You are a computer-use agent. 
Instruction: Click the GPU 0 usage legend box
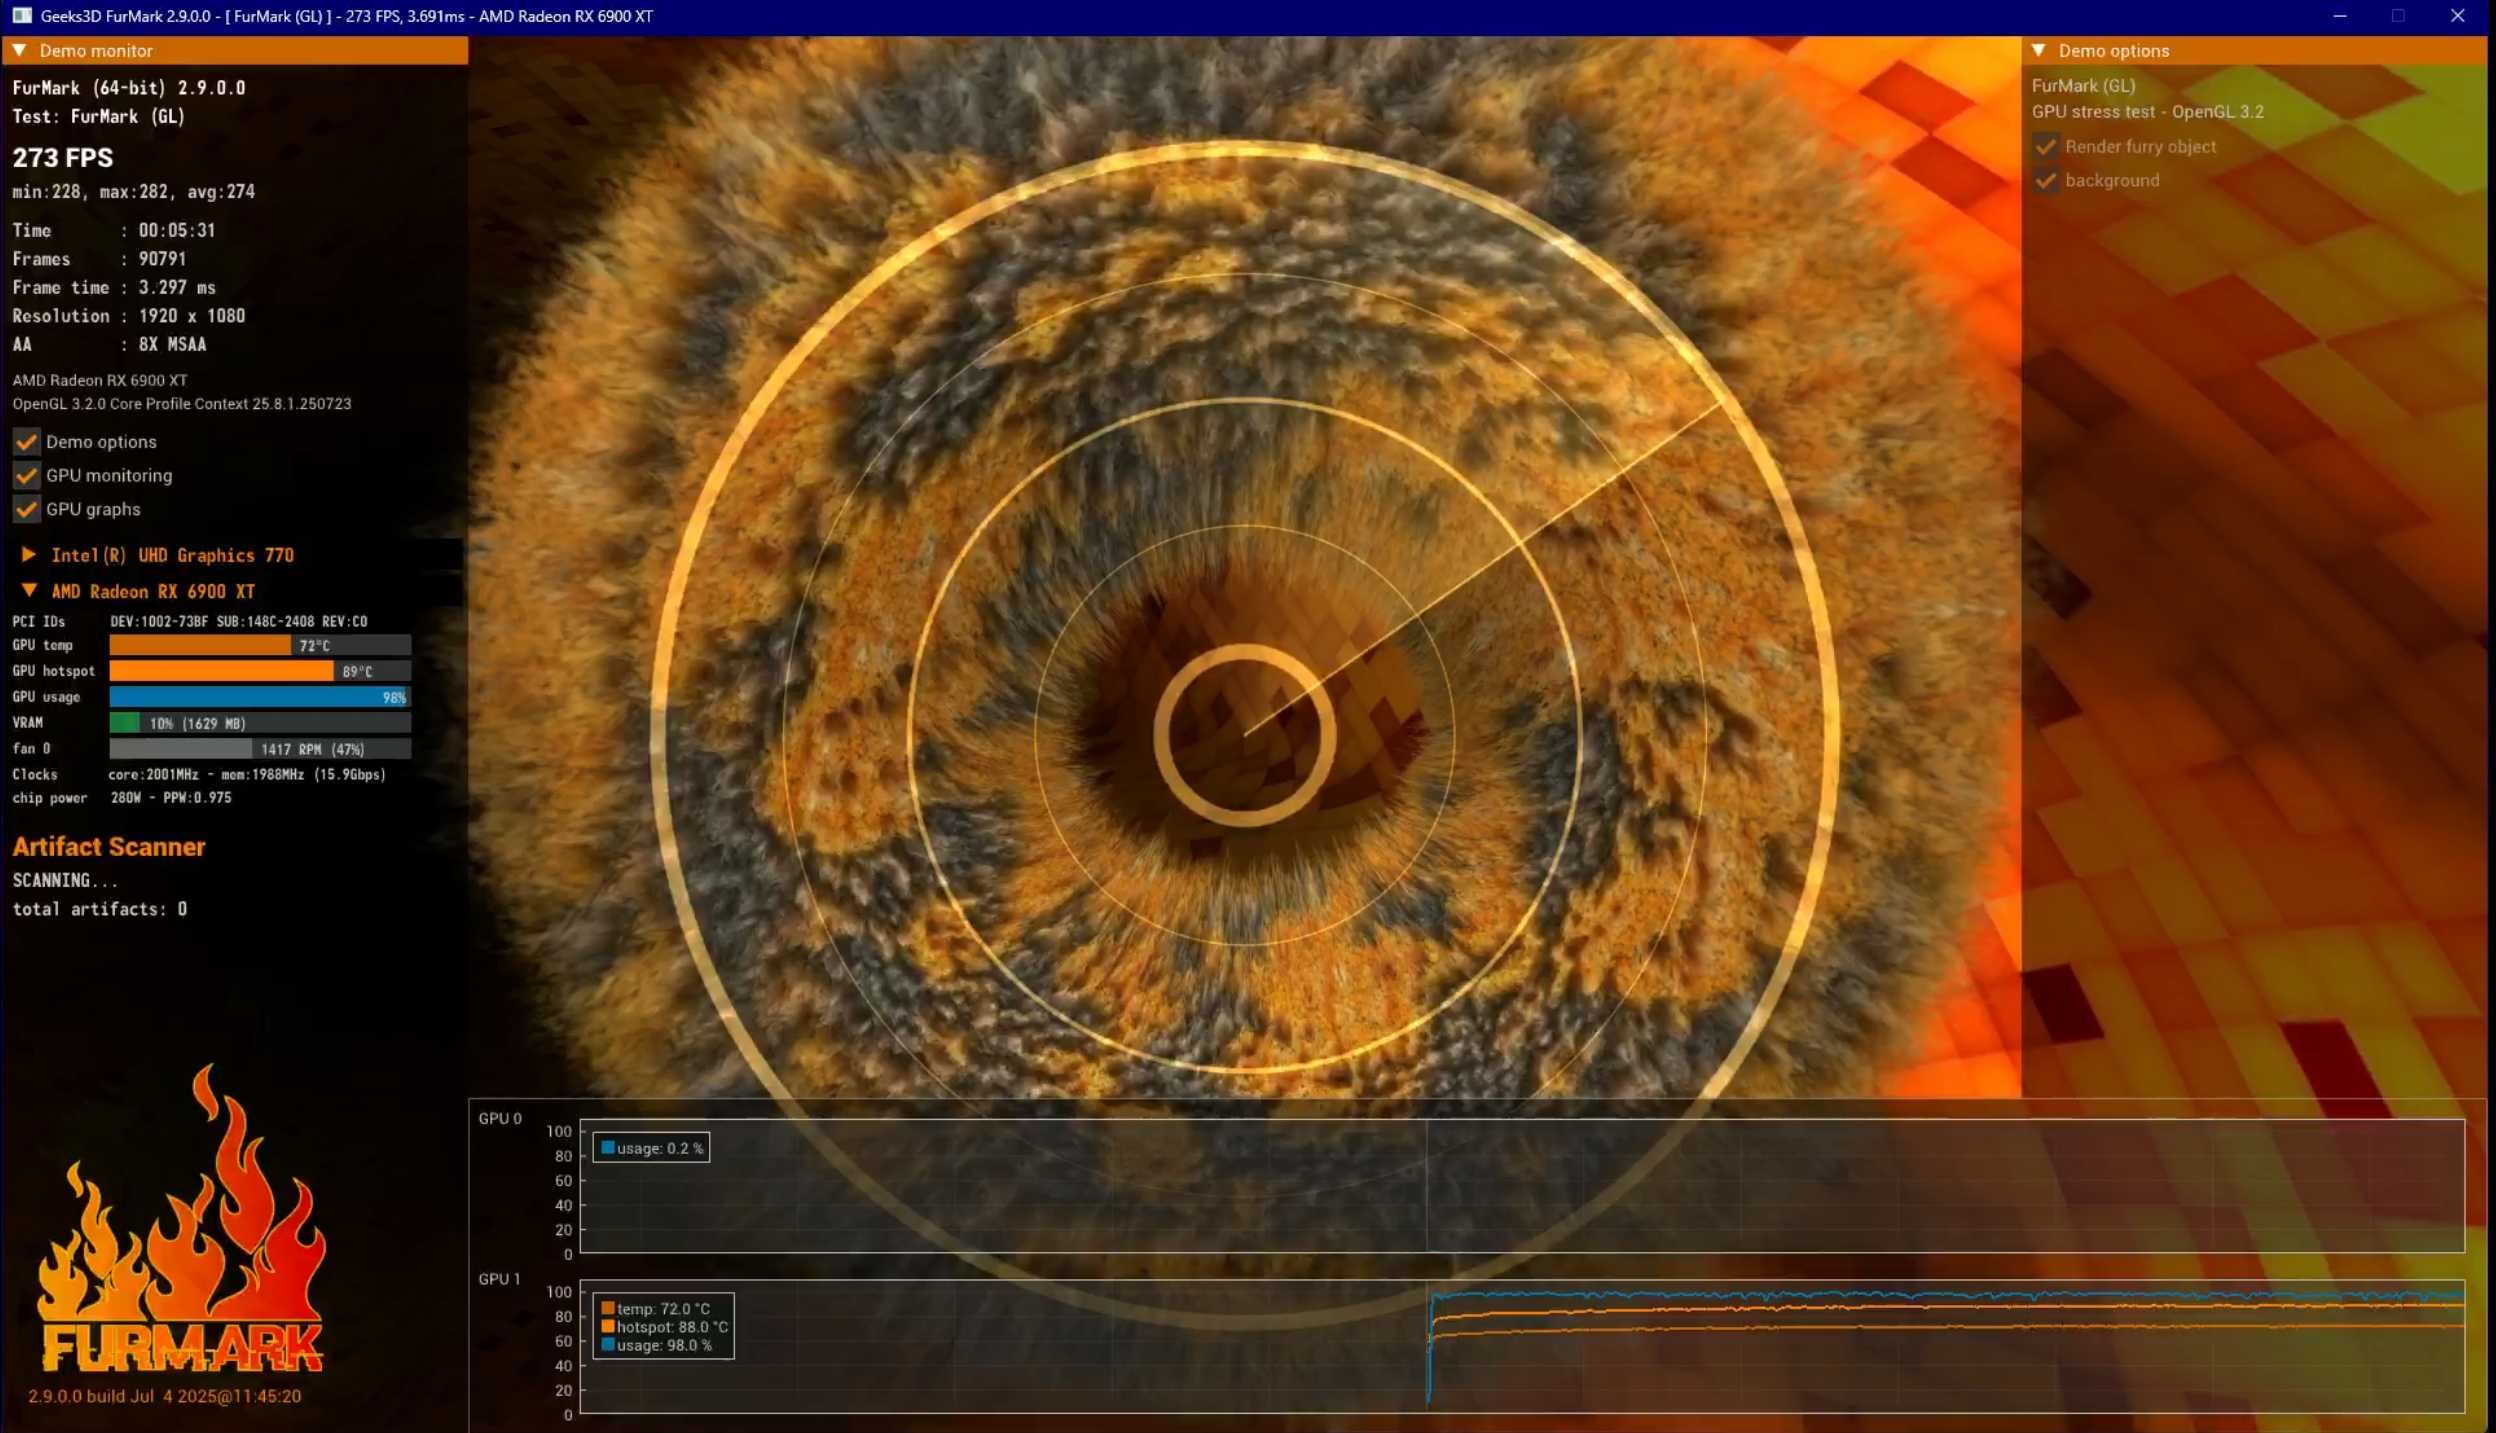click(651, 1147)
